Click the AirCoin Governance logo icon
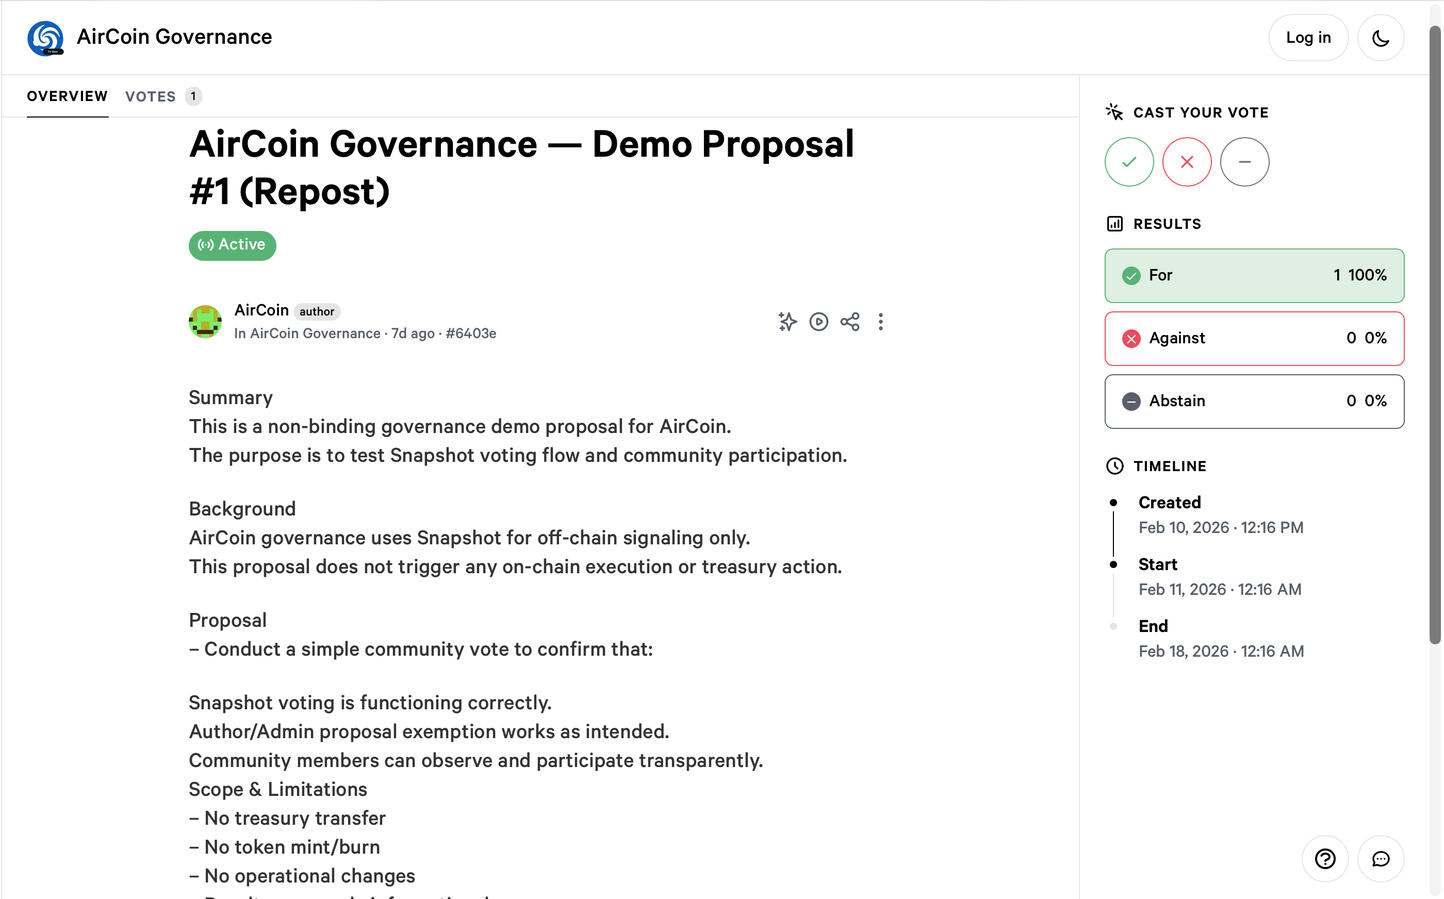 [45, 38]
